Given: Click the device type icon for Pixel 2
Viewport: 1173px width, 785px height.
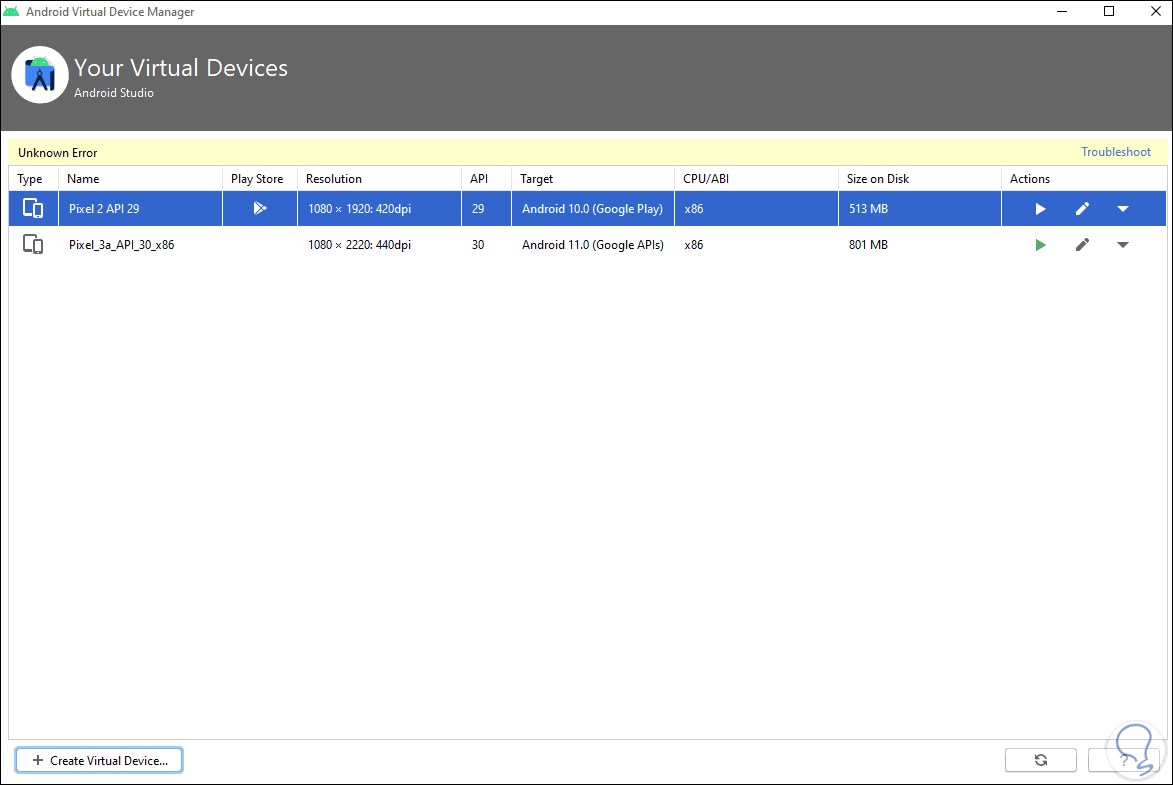Looking at the screenshot, I should 33,209.
